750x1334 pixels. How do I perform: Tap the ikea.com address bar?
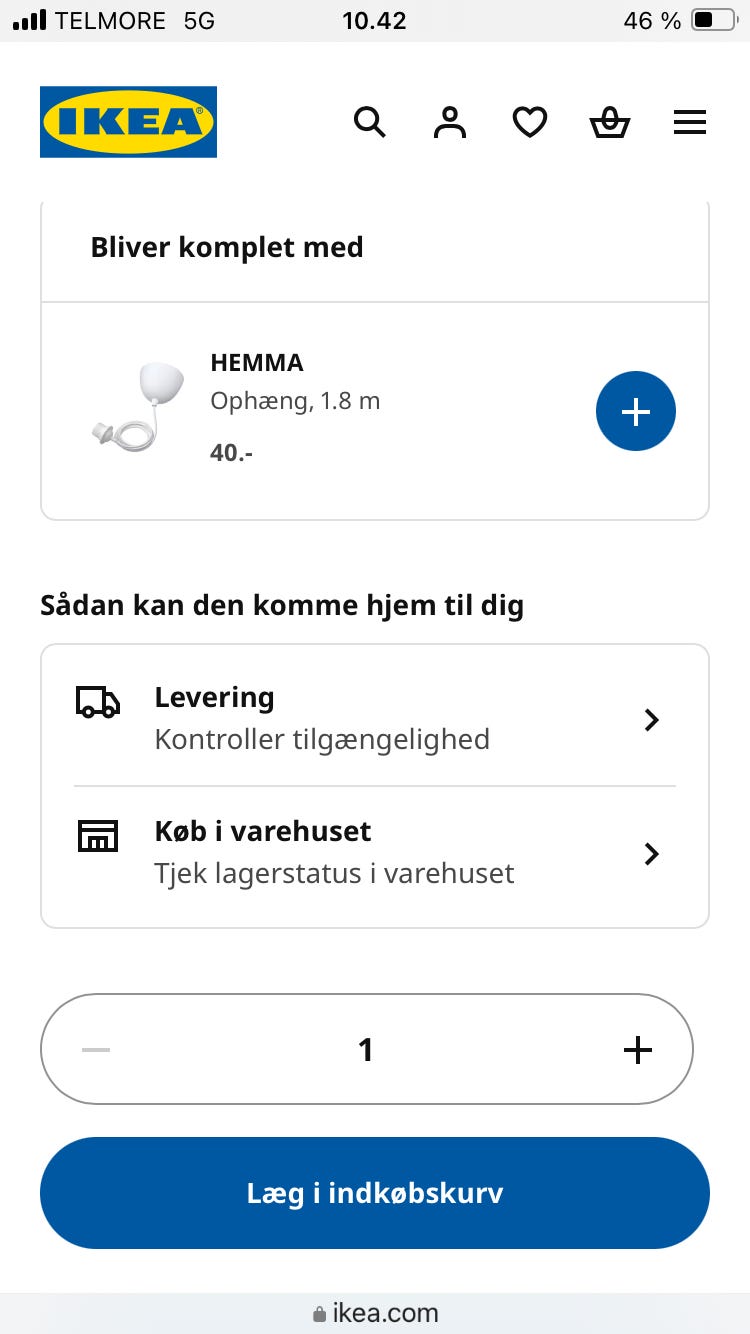(x=375, y=1313)
